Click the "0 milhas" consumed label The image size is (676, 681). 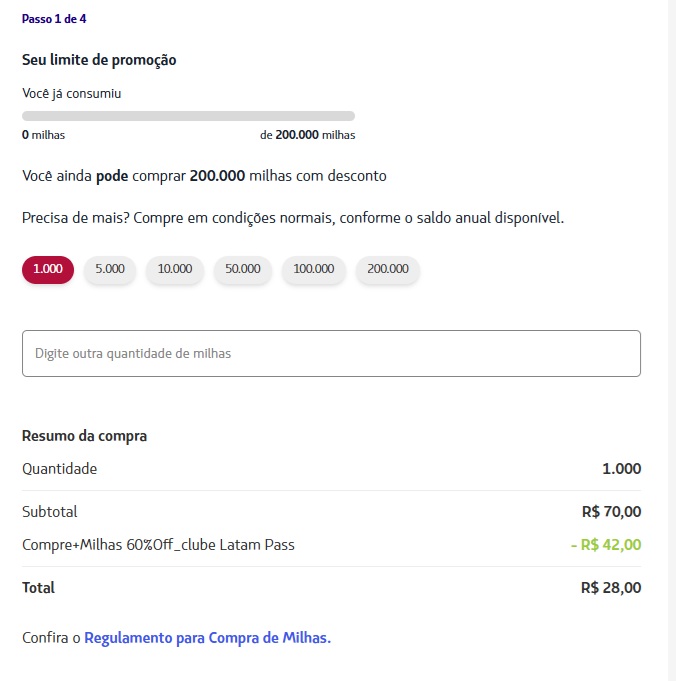tap(43, 135)
